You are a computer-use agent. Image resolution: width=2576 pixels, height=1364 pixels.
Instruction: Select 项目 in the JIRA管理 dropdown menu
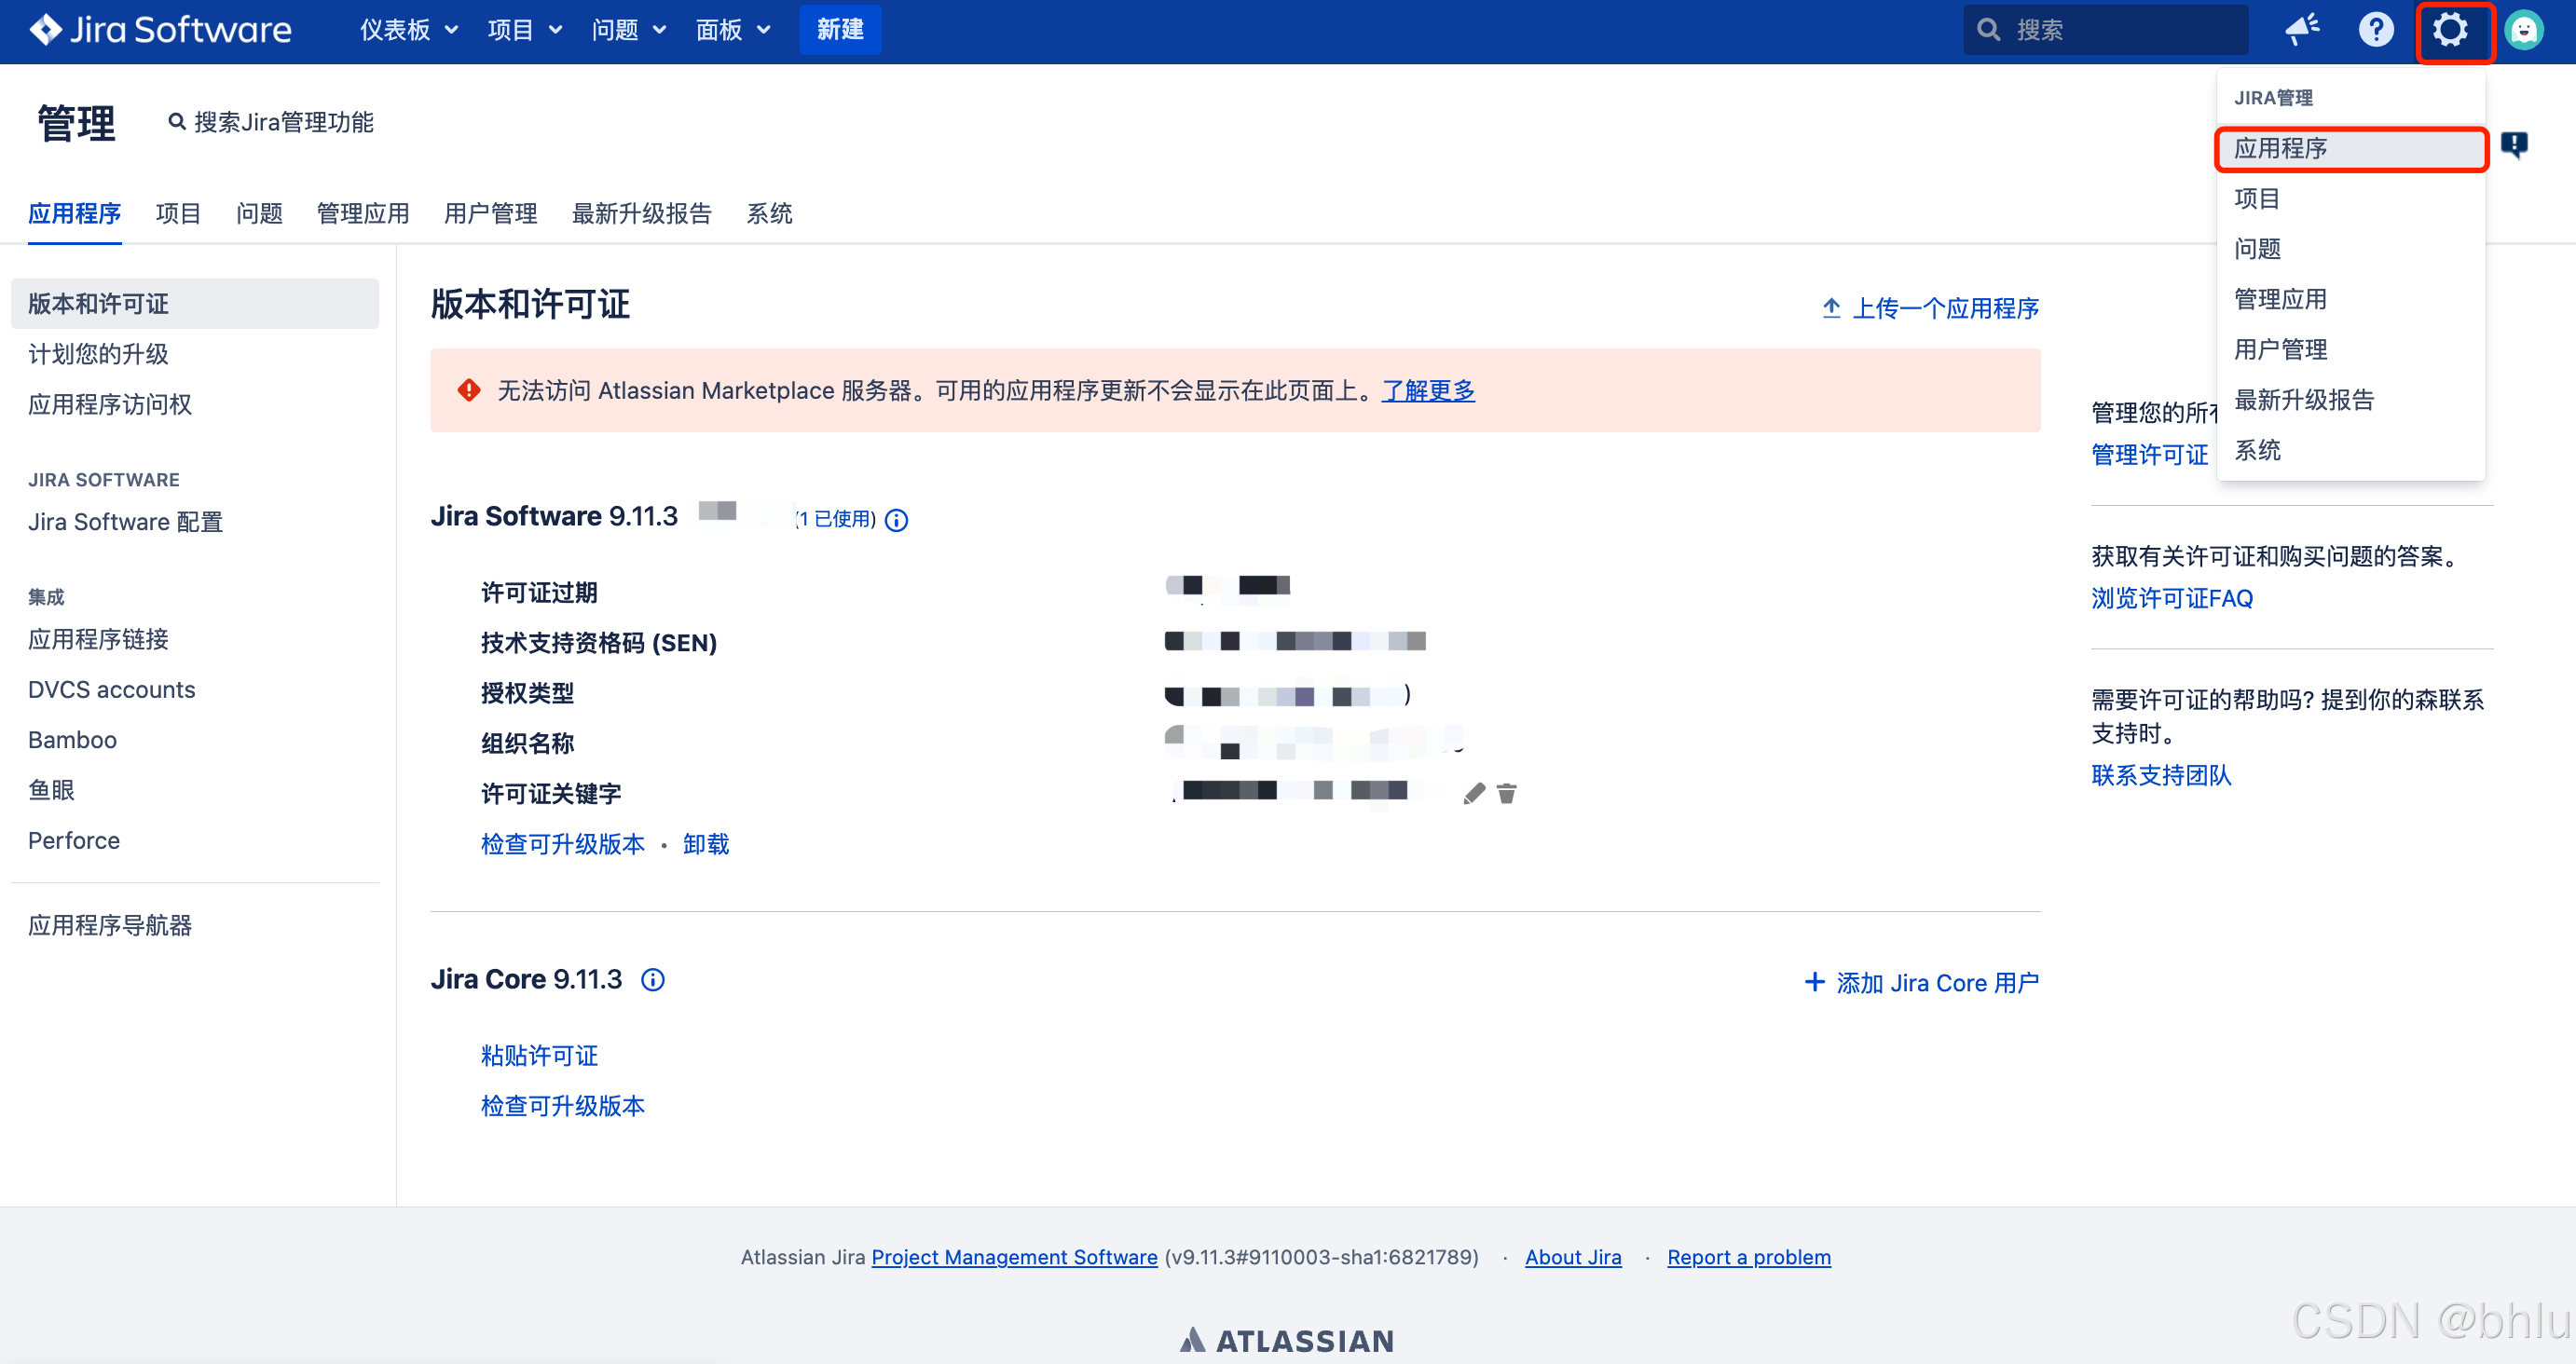point(2351,199)
